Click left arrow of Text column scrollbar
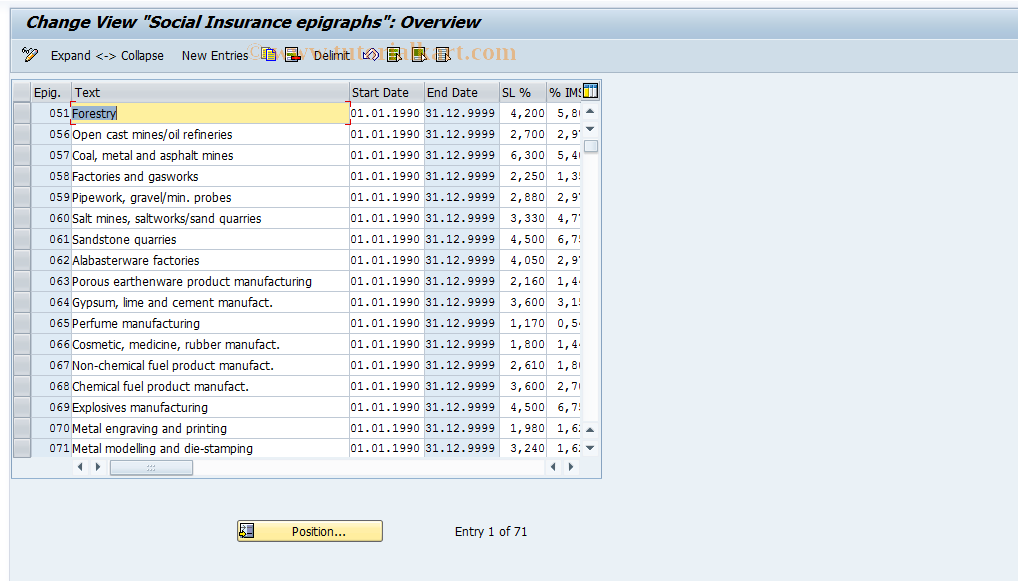Viewport: 1018px width, 581px height. (x=80, y=467)
